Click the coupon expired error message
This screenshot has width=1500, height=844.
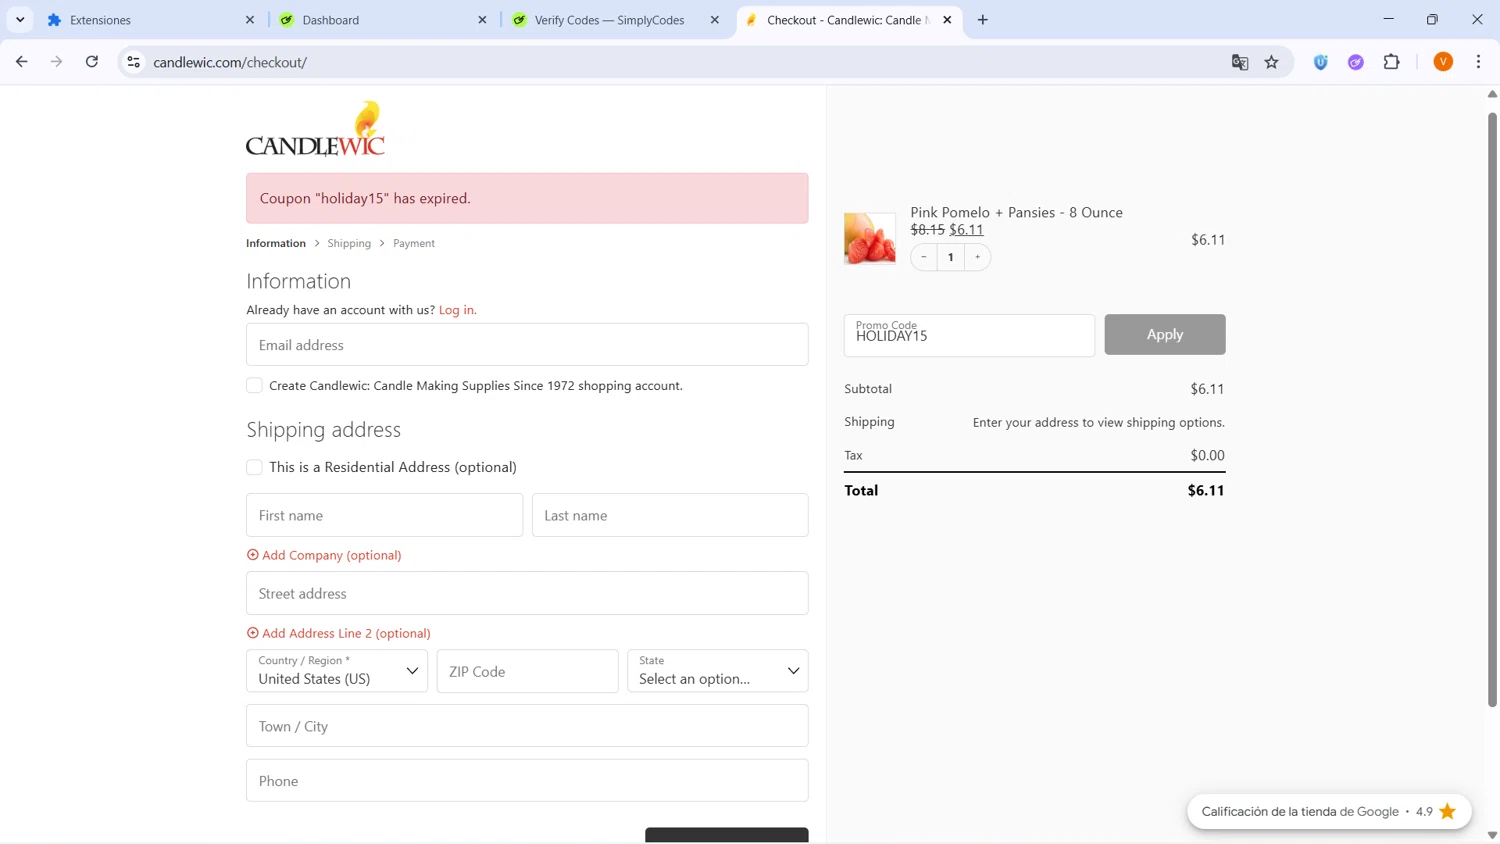coord(527,198)
